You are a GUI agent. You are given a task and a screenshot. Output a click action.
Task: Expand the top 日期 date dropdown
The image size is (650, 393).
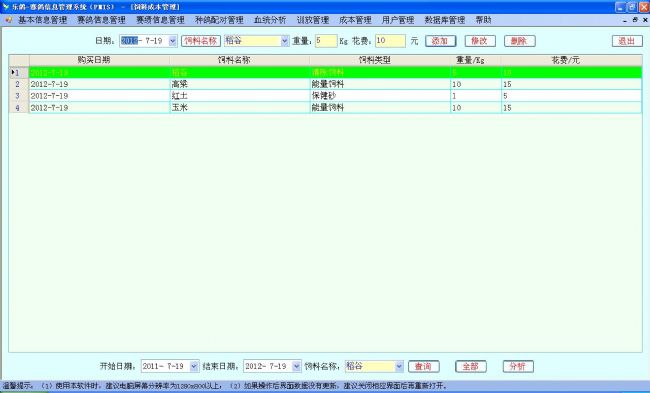173,41
